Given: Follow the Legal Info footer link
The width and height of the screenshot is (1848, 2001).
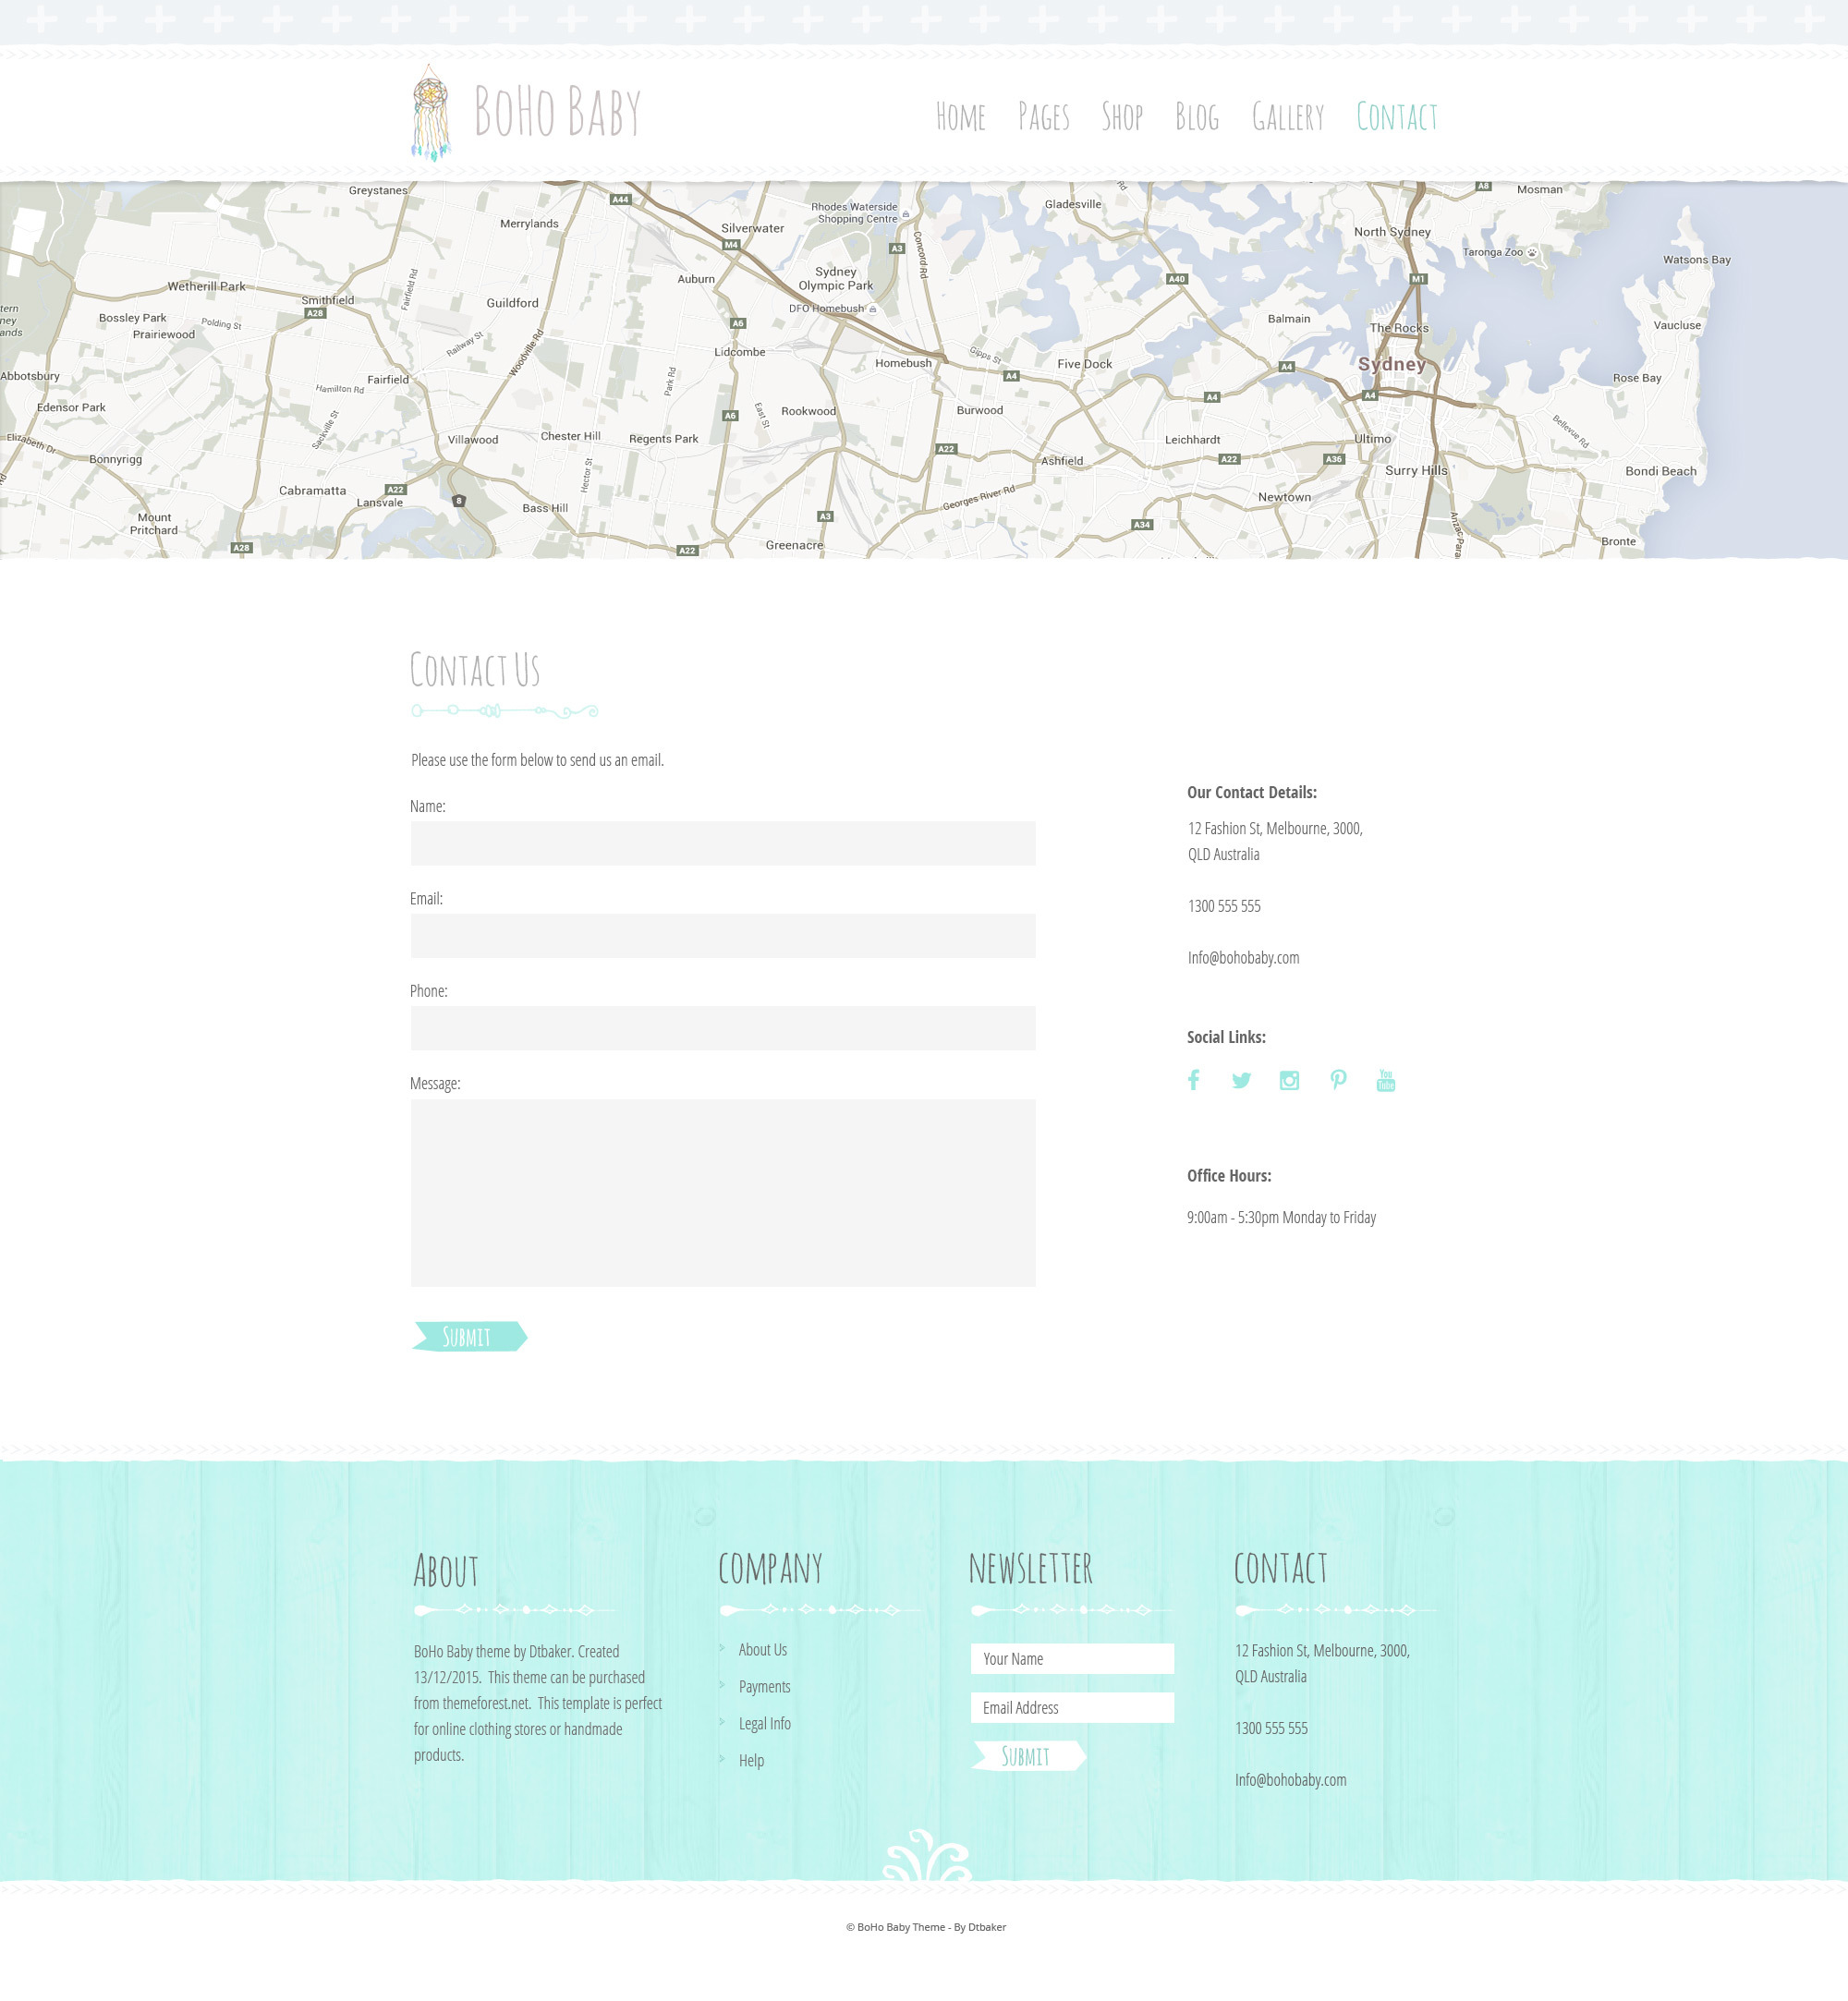Looking at the screenshot, I should coord(764,1723).
